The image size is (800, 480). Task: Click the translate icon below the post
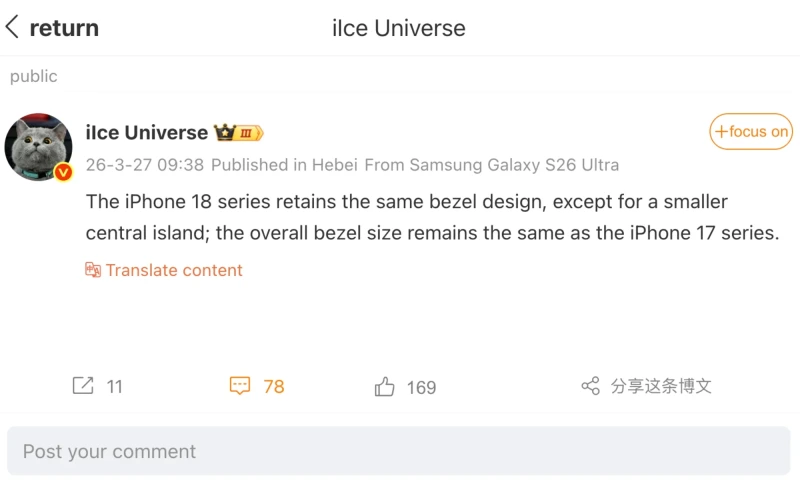pos(93,270)
